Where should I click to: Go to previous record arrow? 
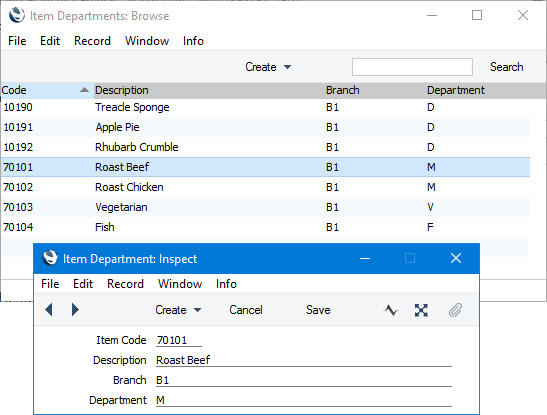click(x=49, y=310)
